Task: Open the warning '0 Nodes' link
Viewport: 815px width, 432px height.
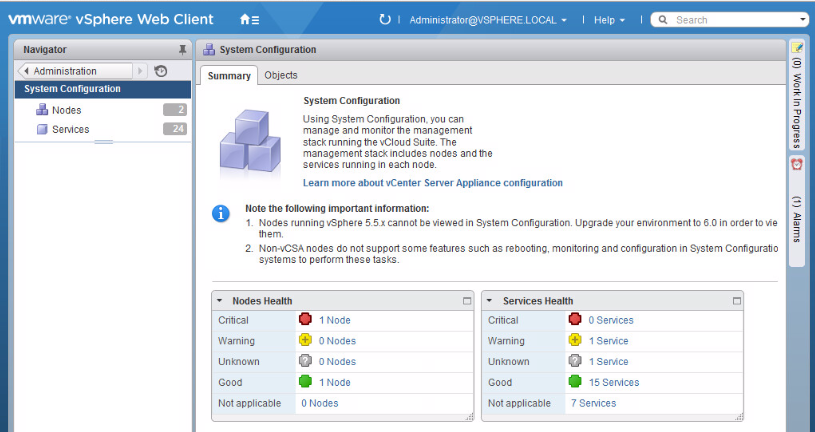Action: 337,341
